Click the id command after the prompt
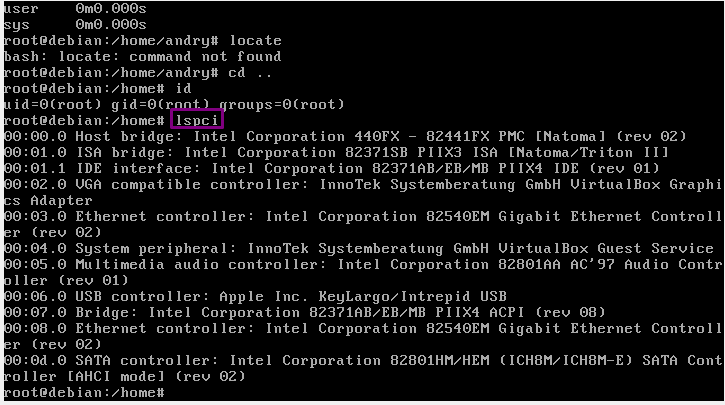This screenshot has height=405, width=725. 183,88
